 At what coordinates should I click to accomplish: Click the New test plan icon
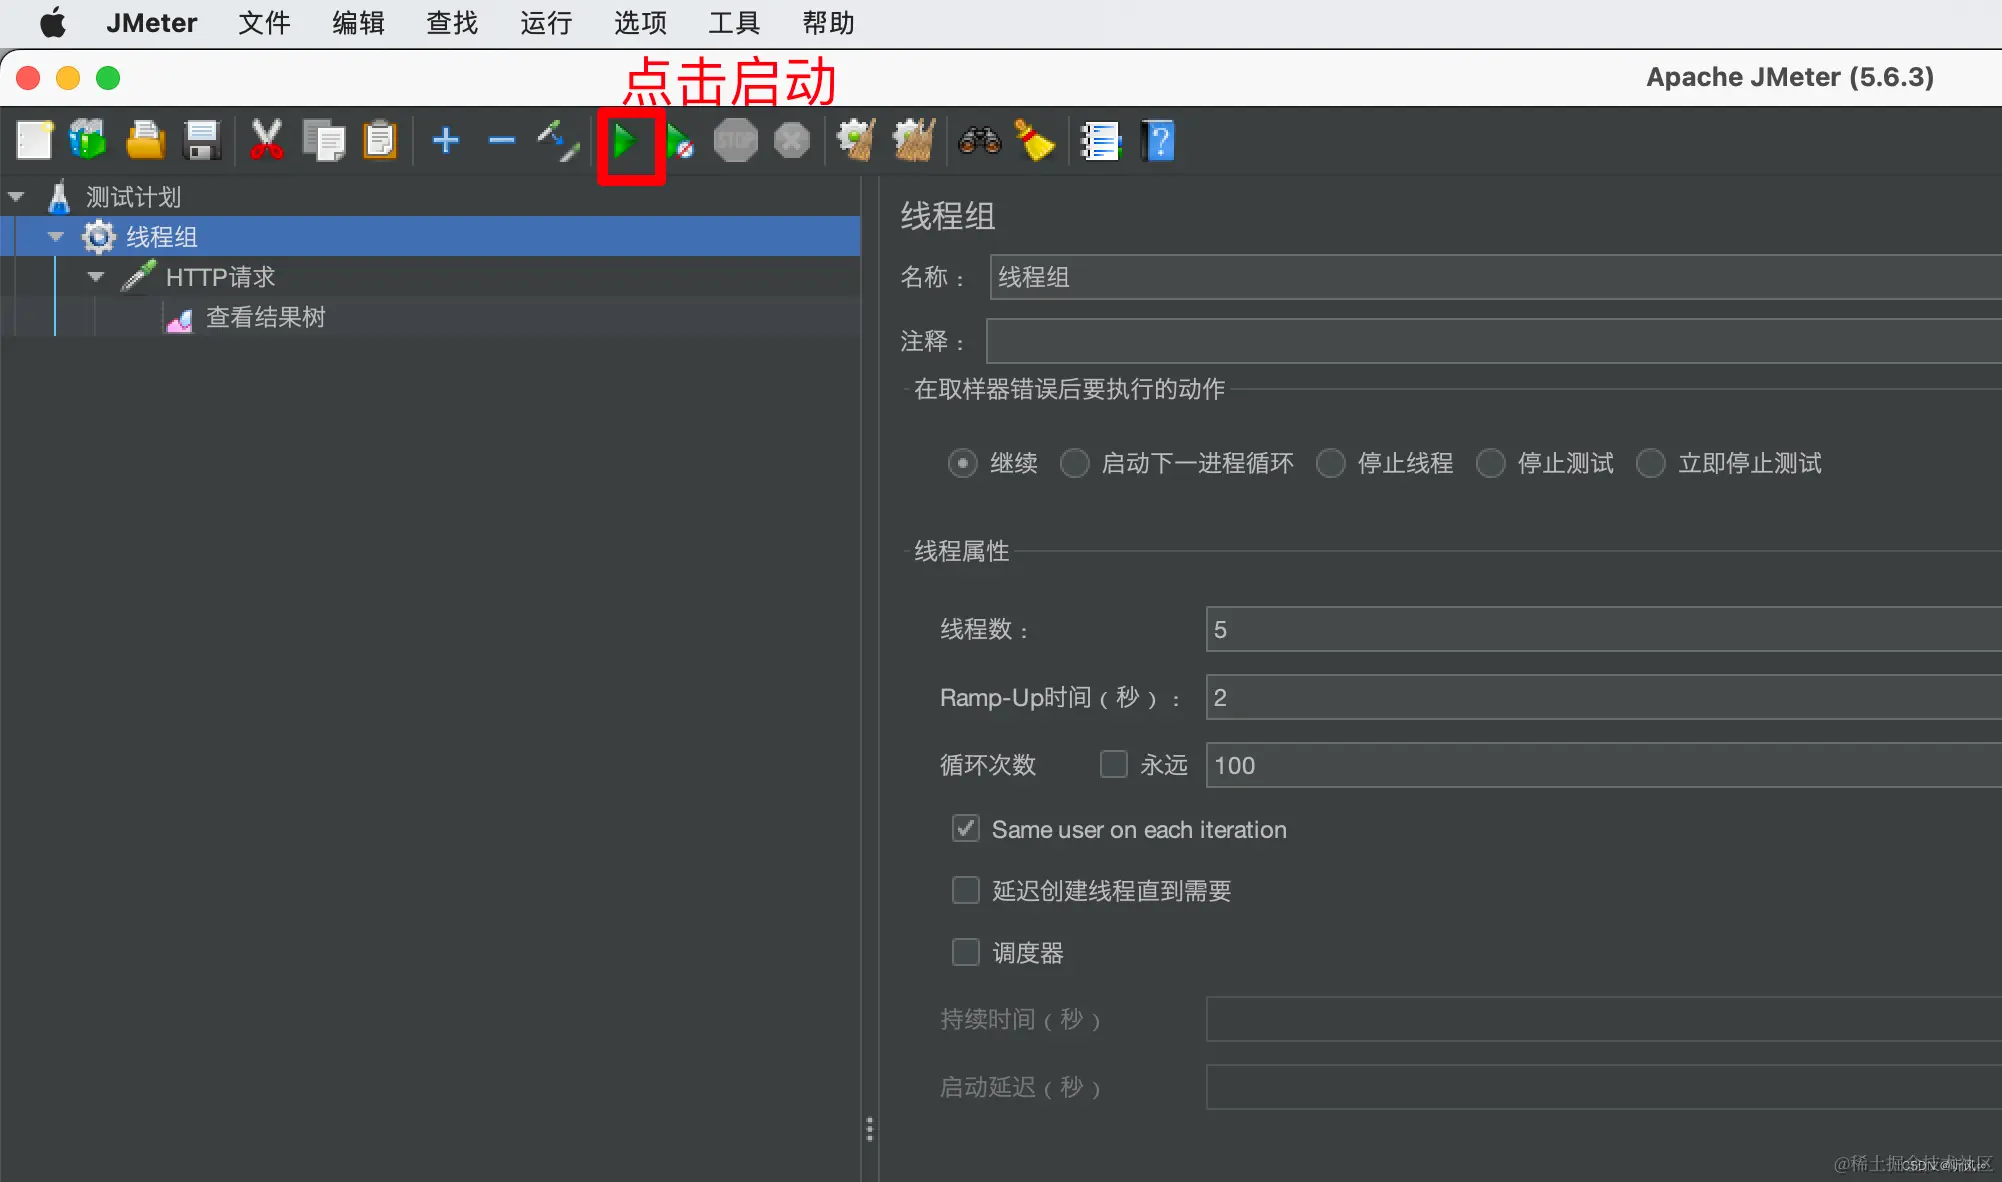35,140
